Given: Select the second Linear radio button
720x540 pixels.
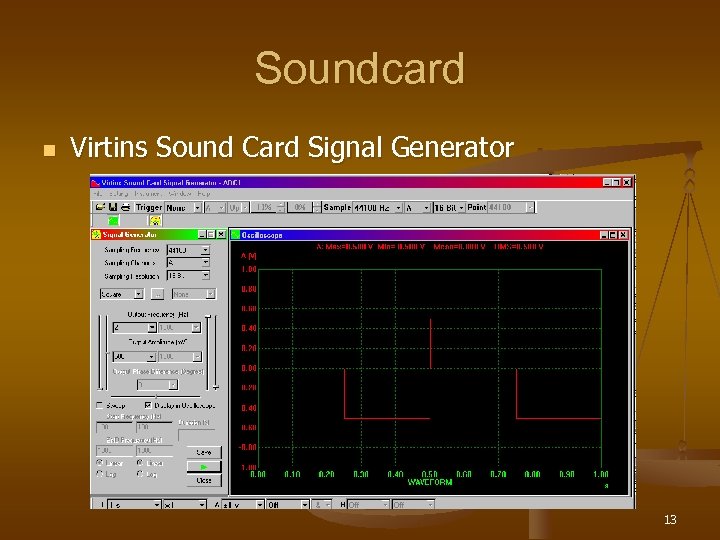Looking at the screenshot, I should 140,463.
